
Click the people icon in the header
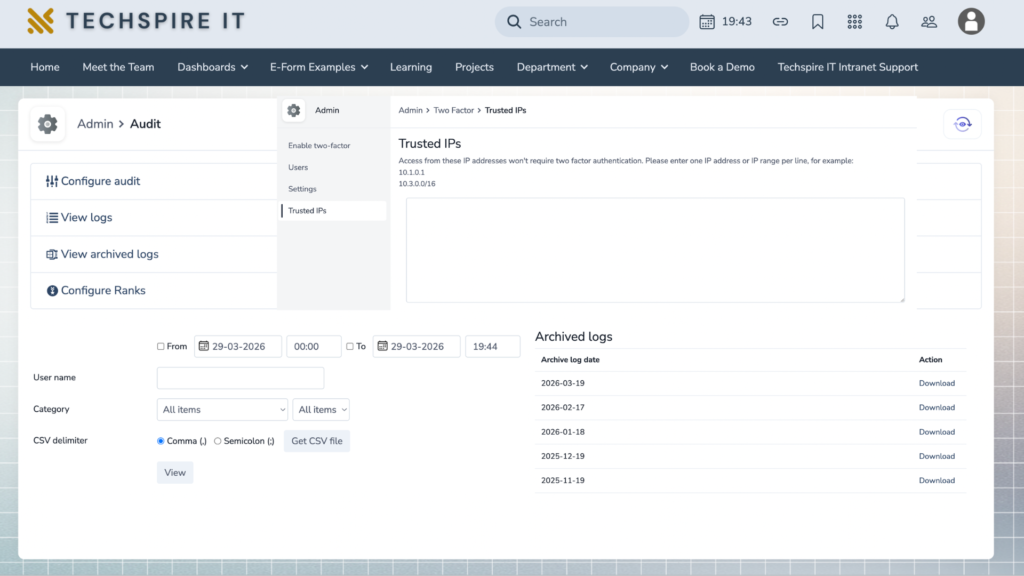929,22
